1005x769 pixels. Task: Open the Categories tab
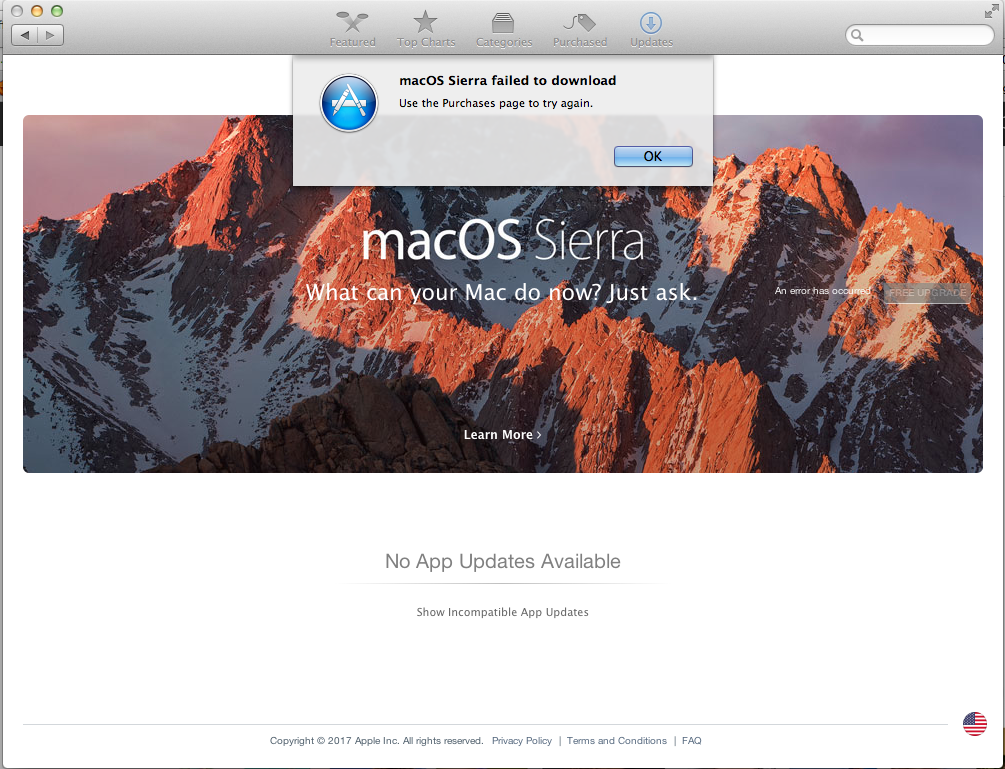pyautogui.click(x=504, y=30)
